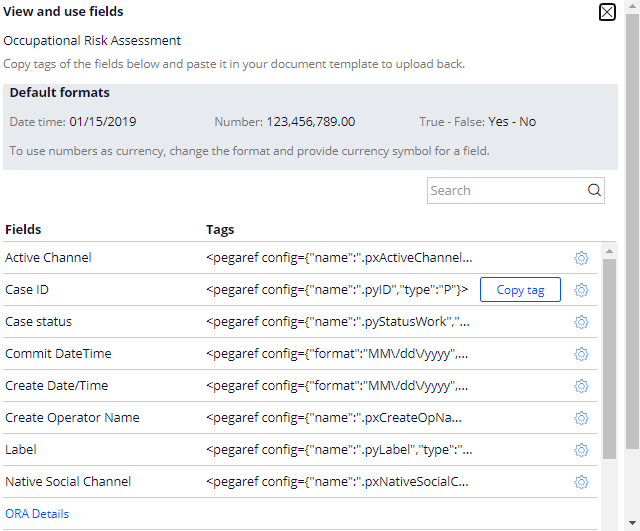Image resolution: width=640 pixels, height=531 pixels.
Task: Select the Case status field row
Action: tap(300, 322)
